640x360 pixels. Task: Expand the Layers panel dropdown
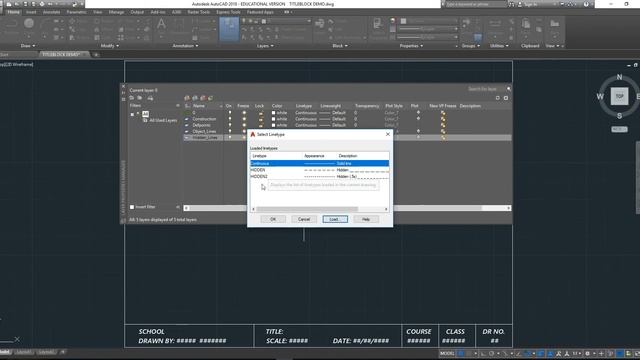[x=265, y=46]
